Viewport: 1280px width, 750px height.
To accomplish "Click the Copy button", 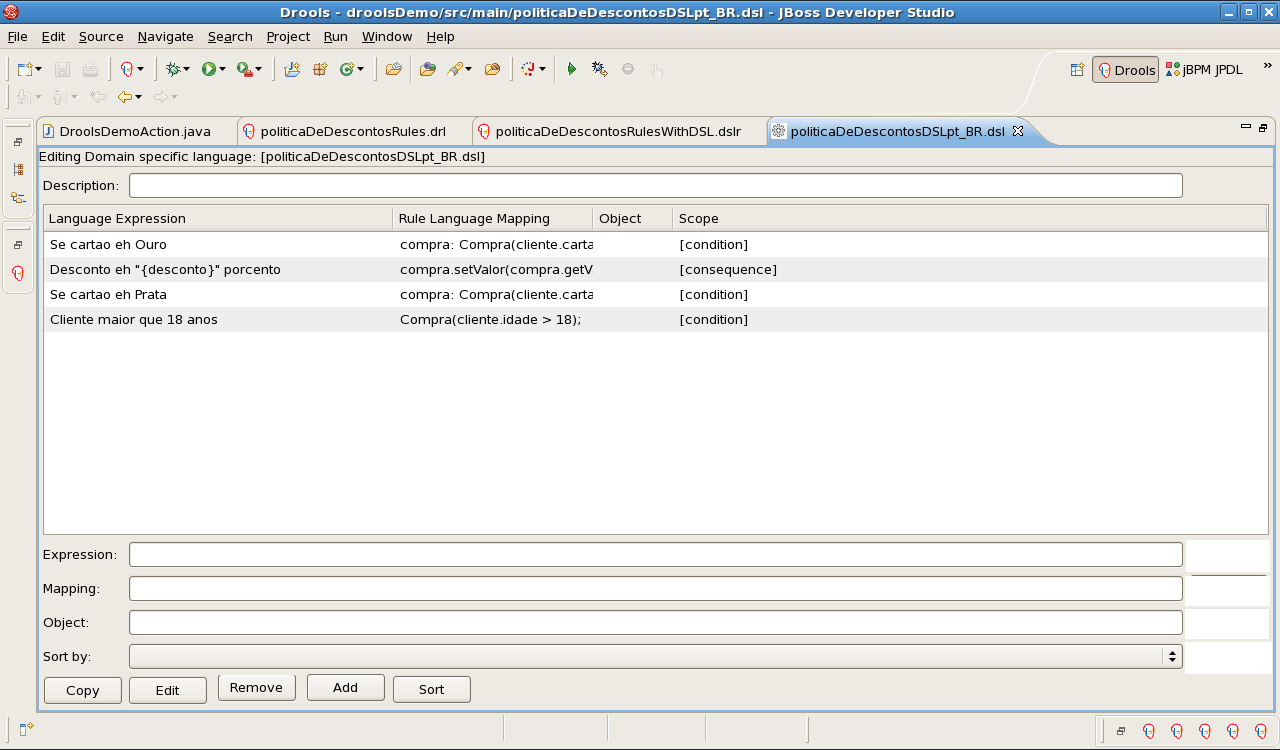I will click(83, 690).
